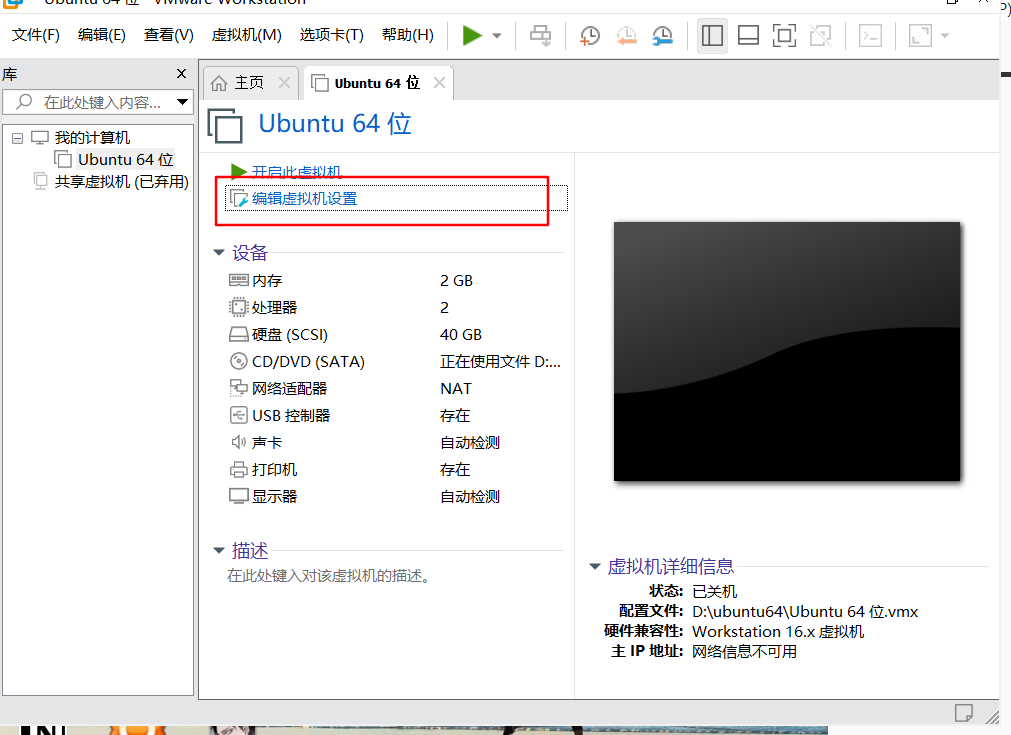Screen dimensions: 1011x735
Task: Click the 显示器 device row
Action: pyautogui.click(x=396, y=496)
